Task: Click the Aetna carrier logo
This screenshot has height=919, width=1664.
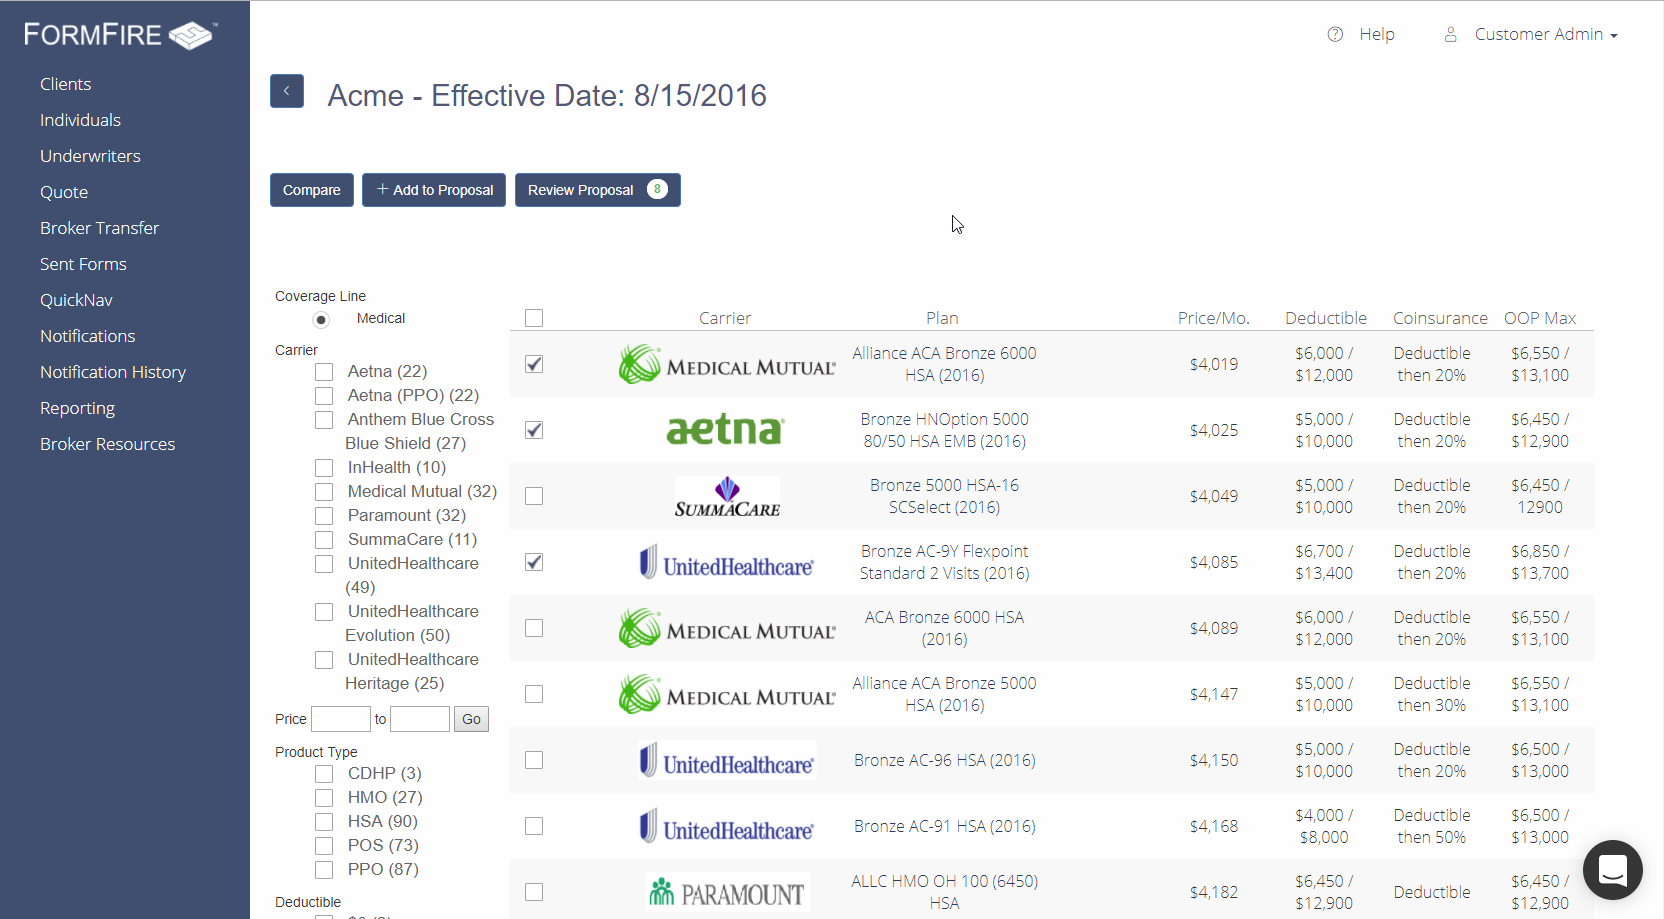Action: tap(726, 430)
